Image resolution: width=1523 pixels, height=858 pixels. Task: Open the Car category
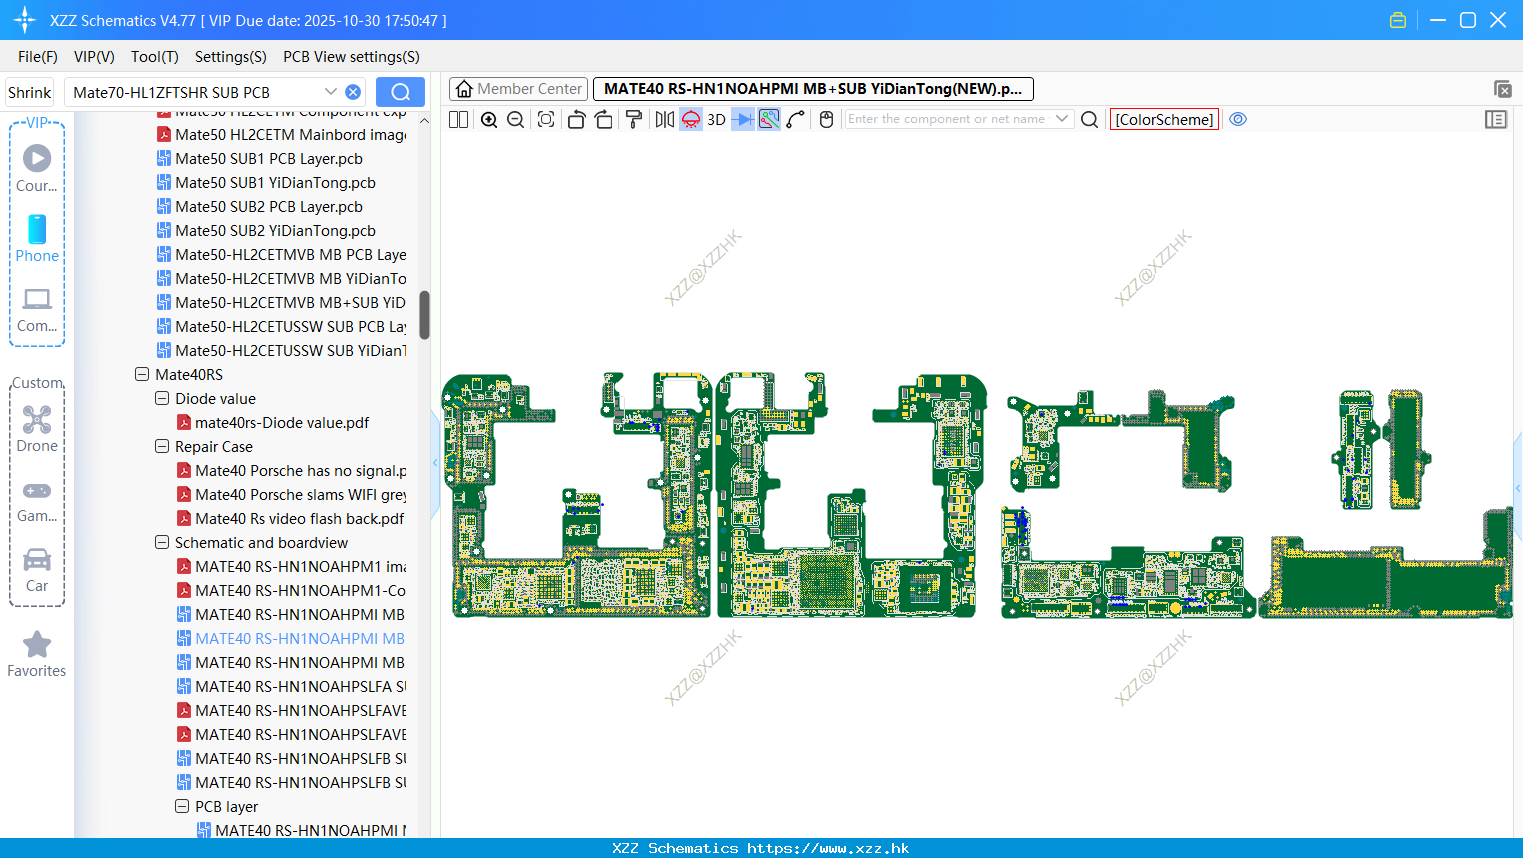37,570
